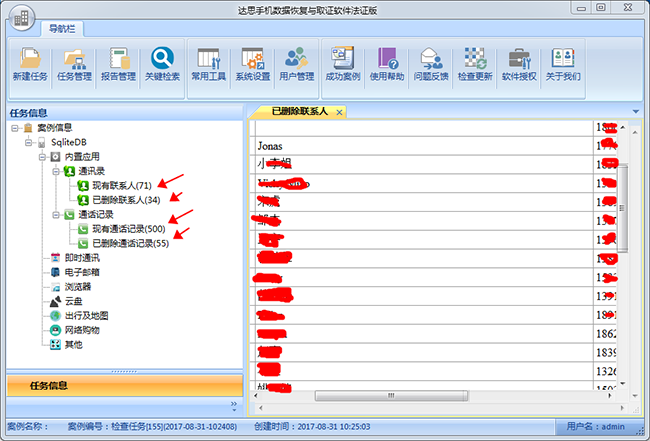
Task: Select 已删除联系人(34) in tree
Action: 126,200
